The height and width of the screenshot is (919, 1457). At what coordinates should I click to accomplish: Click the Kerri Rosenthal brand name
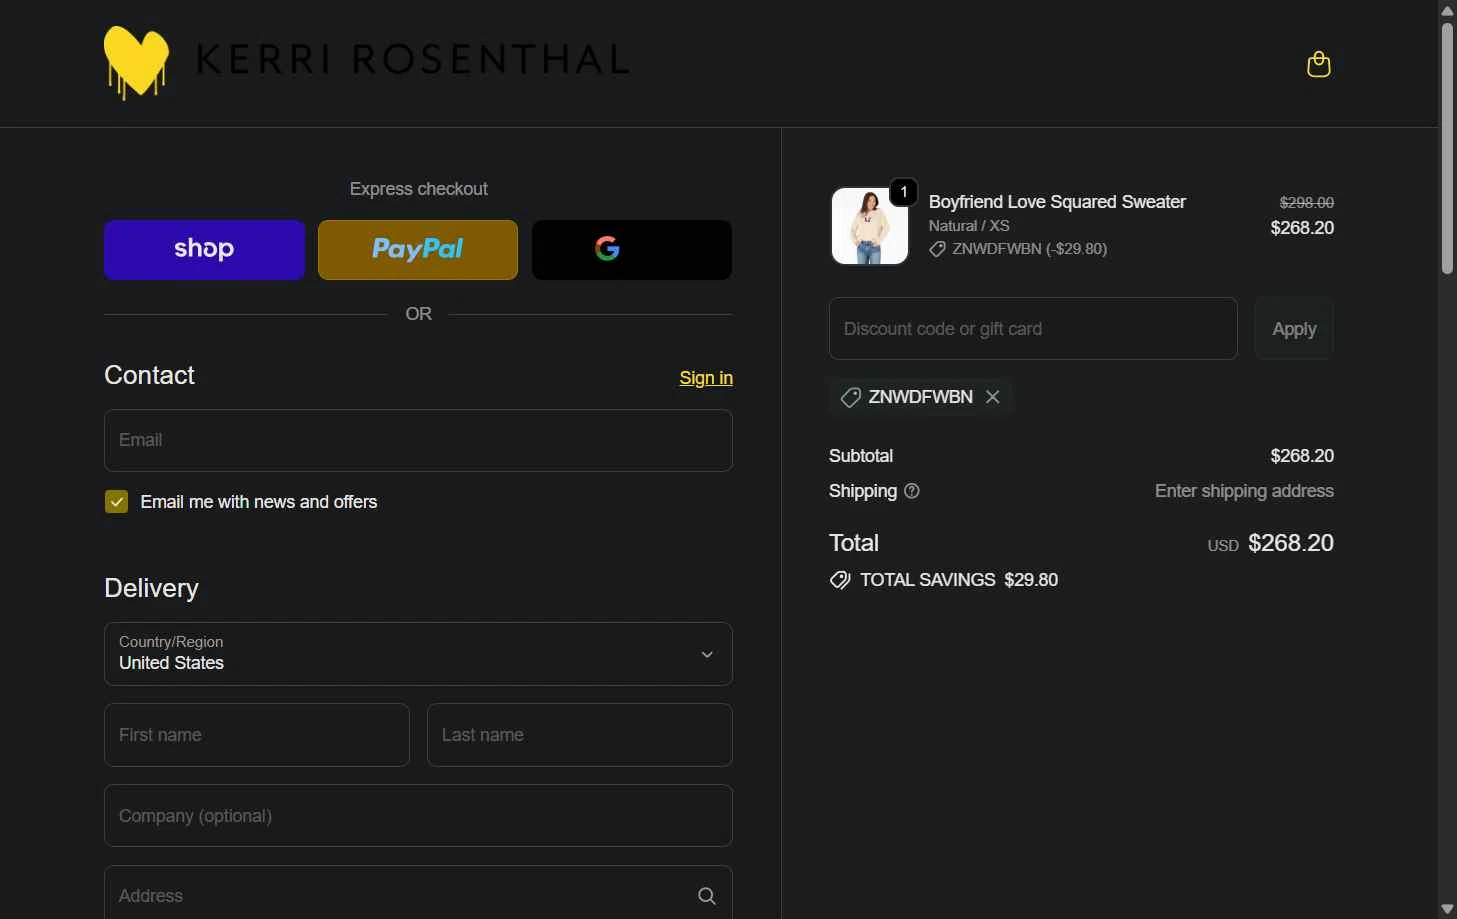(x=413, y=60)
